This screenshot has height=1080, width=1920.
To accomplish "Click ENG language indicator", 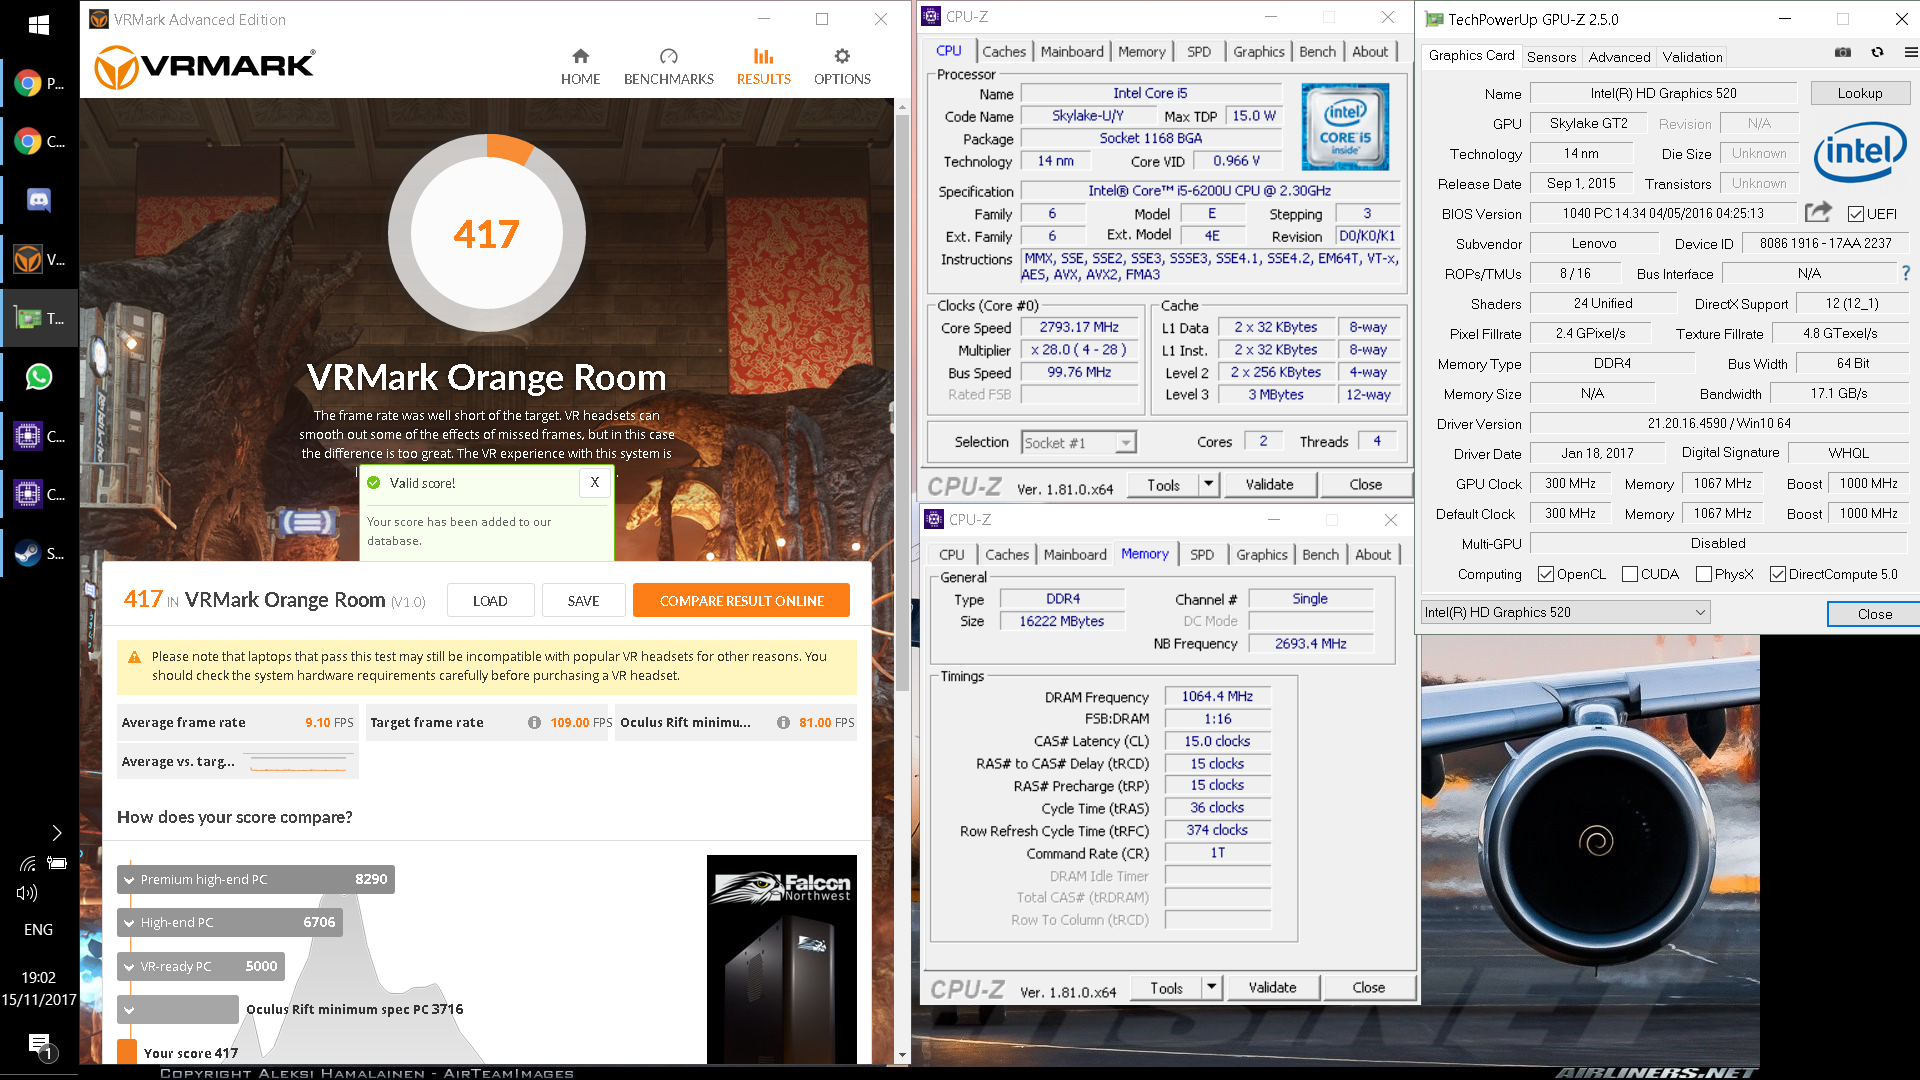I will (x=39, y=929).
